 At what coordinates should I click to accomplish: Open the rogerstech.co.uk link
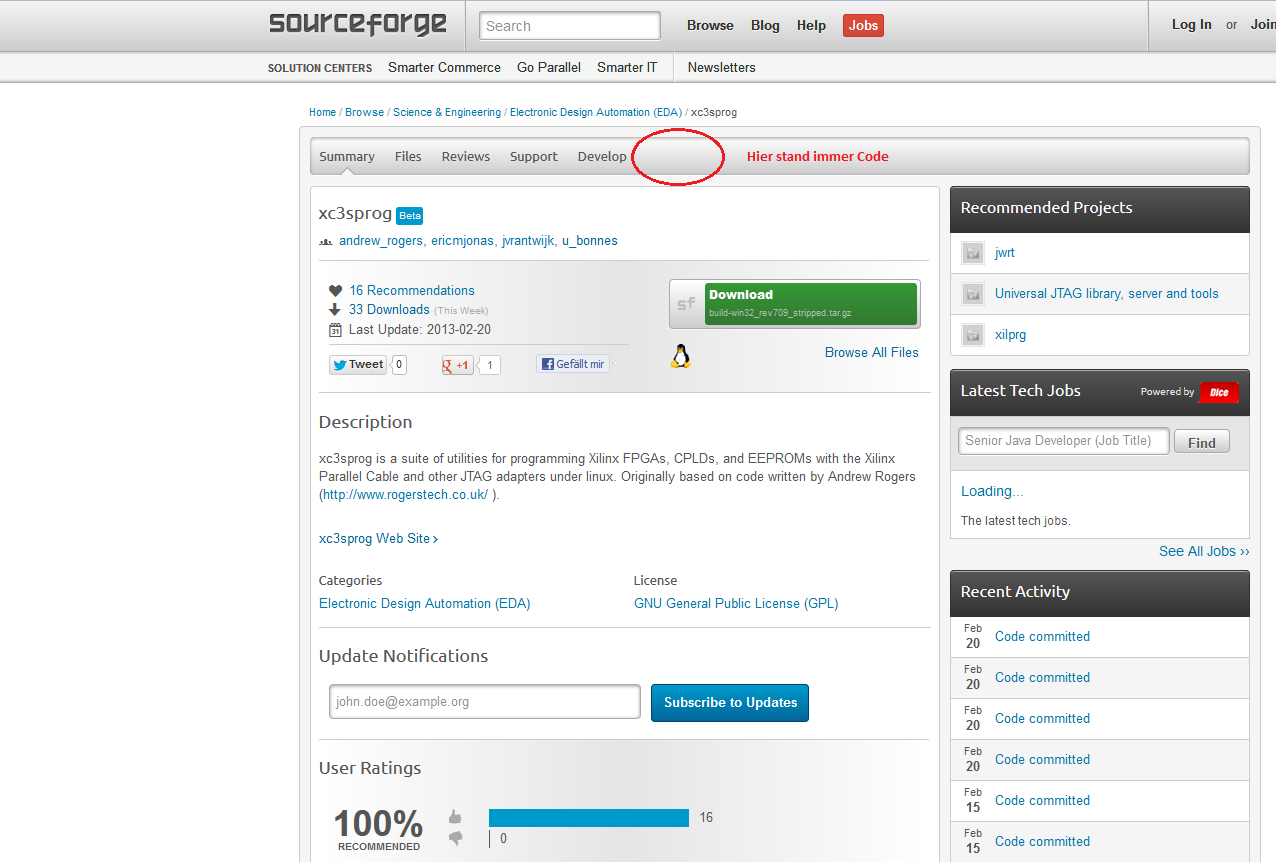coord(406,495)
